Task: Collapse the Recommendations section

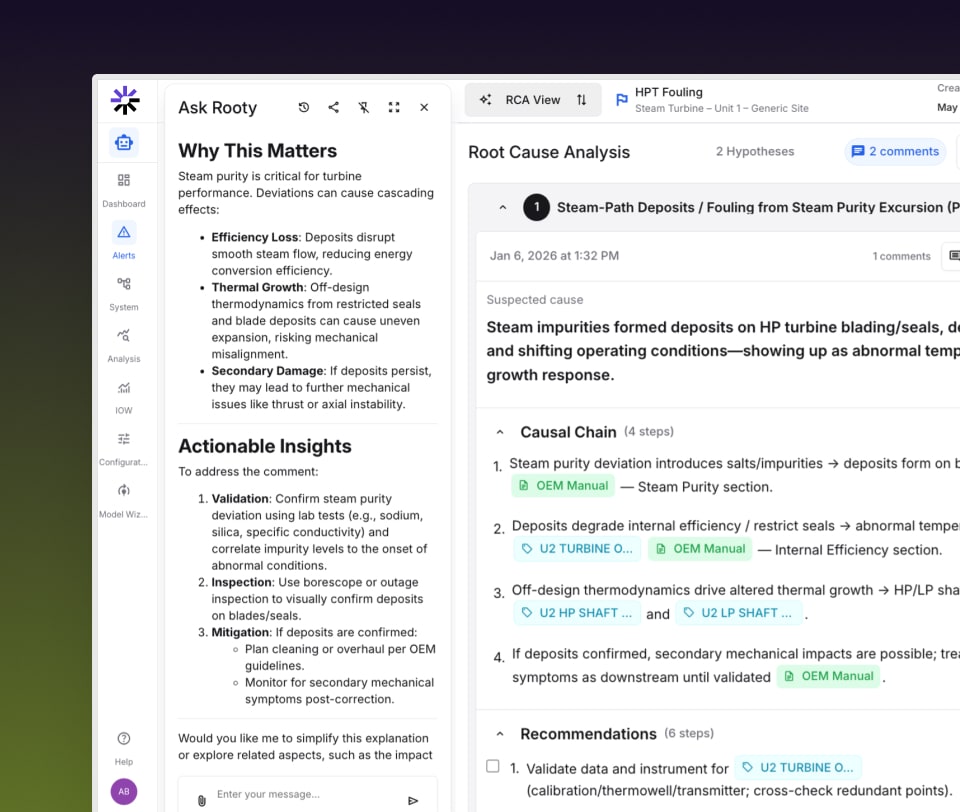Action: point(500,734)
